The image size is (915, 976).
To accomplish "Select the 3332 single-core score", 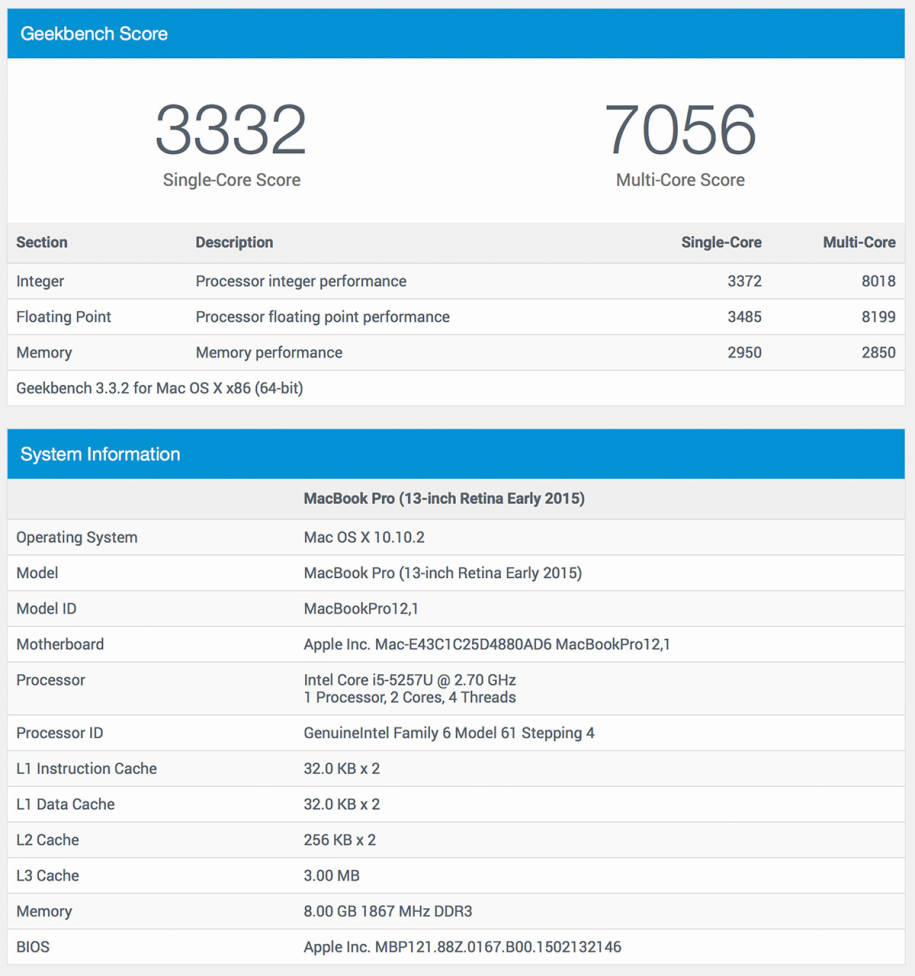I will pyautogui.click(x=231, y=129).
